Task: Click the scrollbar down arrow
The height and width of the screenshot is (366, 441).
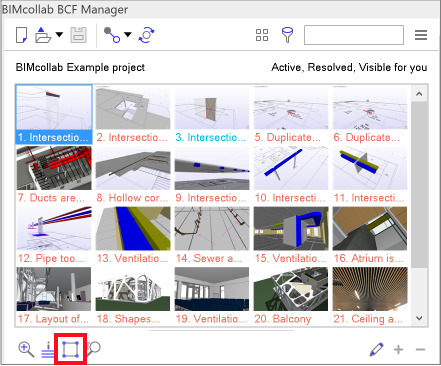Action: (x=419, y=318)
